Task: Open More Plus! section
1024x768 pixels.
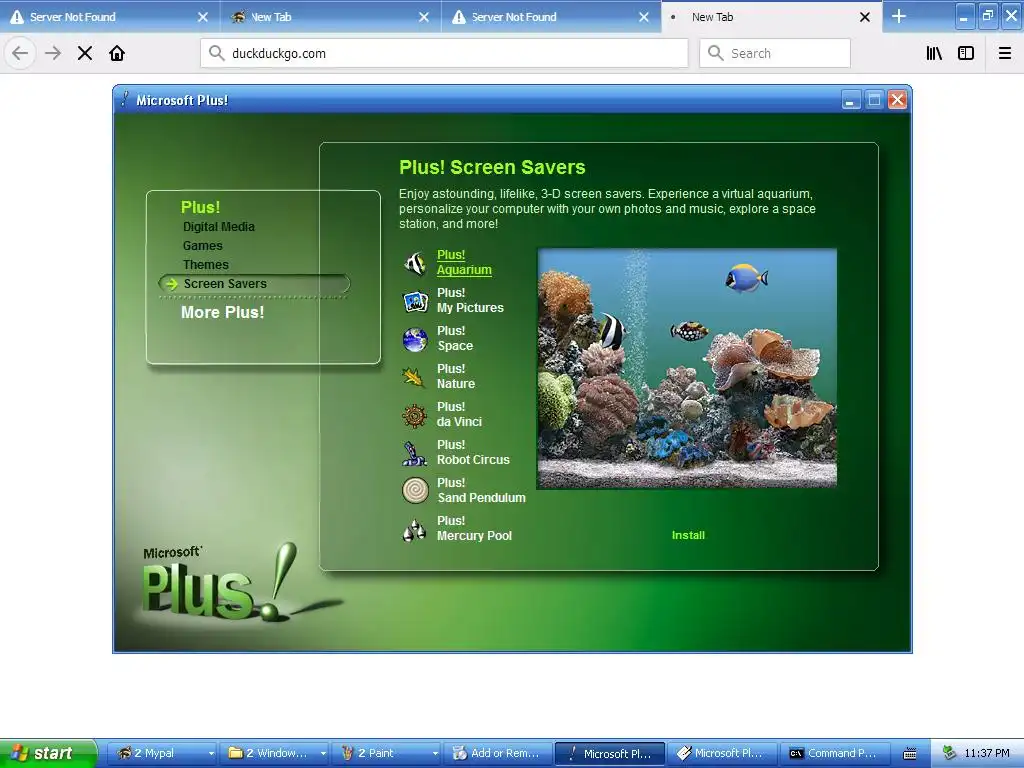Action: point(223,312)
